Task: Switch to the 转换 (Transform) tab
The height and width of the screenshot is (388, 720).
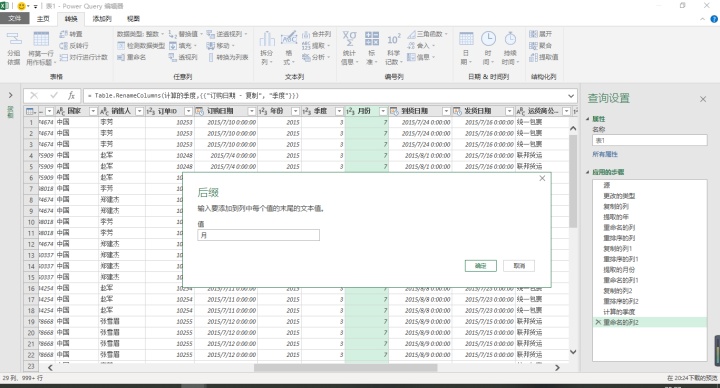Action: coord(71,19)
